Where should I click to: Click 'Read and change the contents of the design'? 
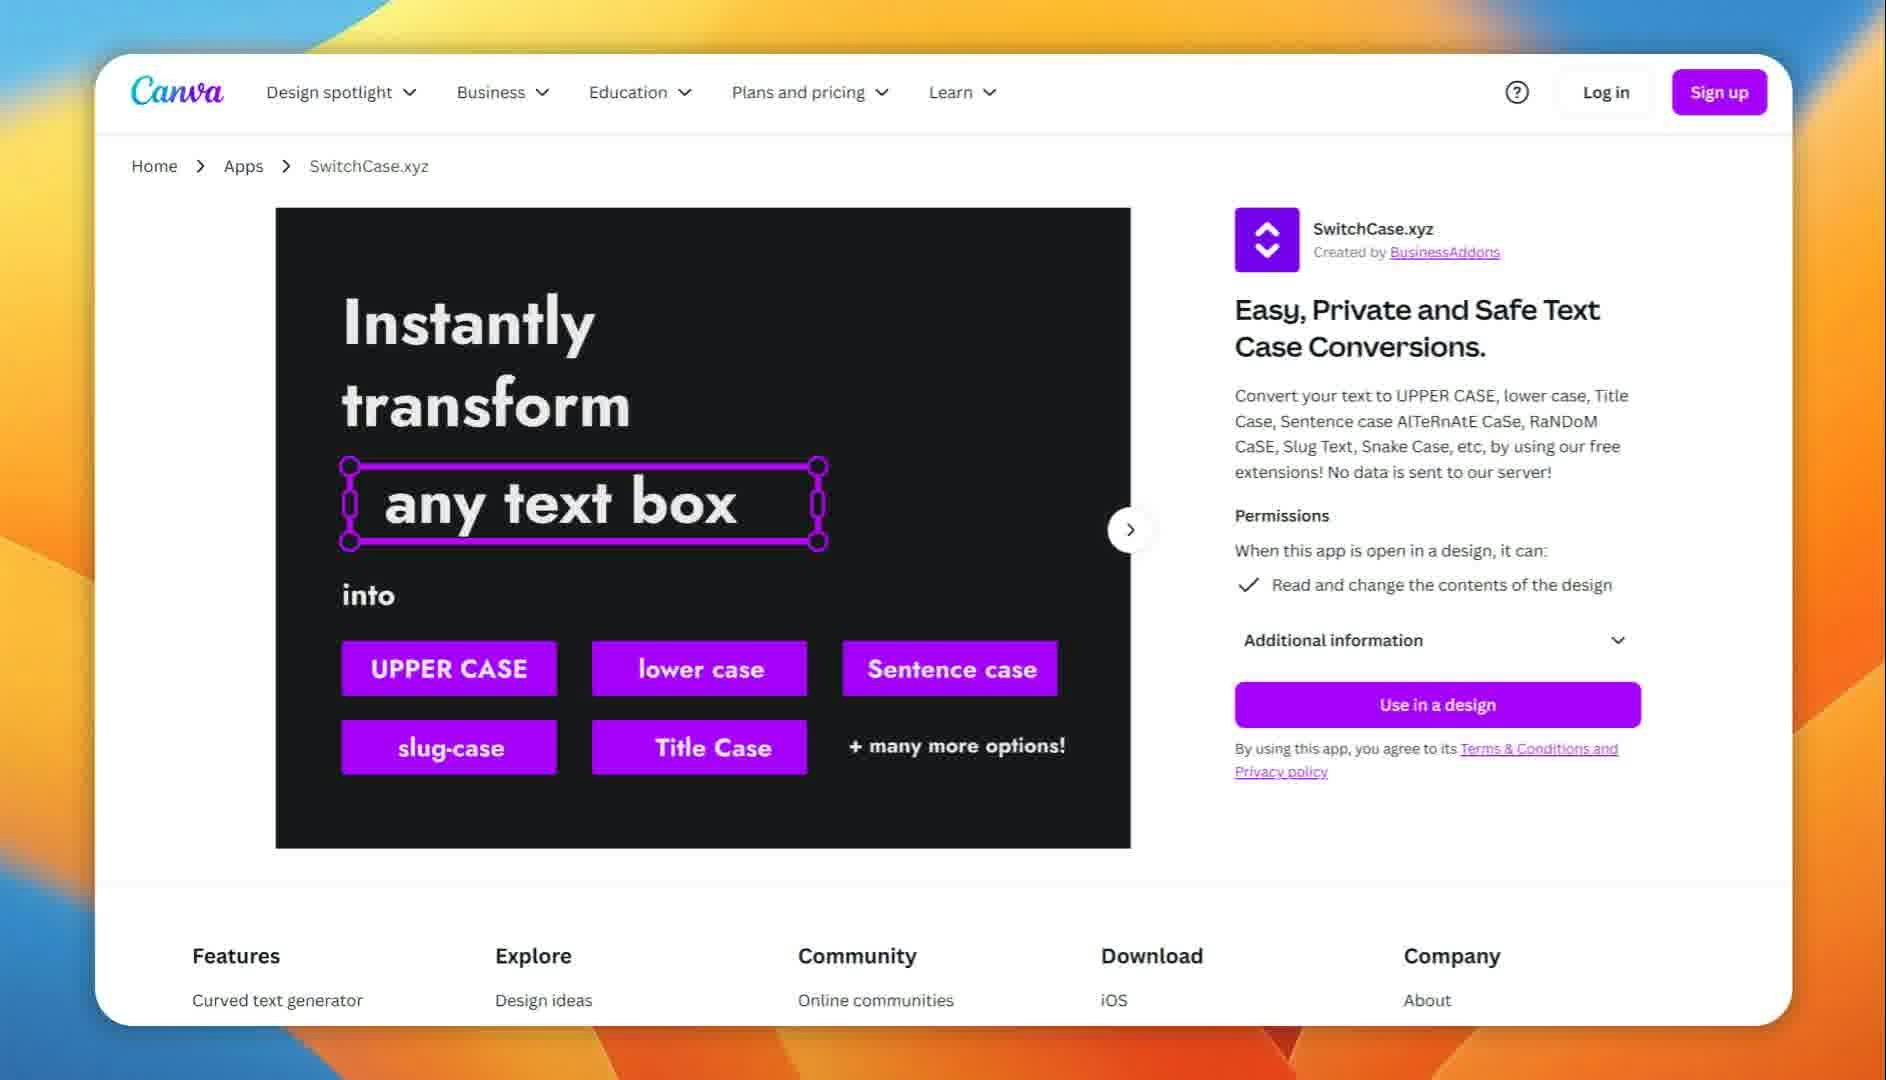1441,585
